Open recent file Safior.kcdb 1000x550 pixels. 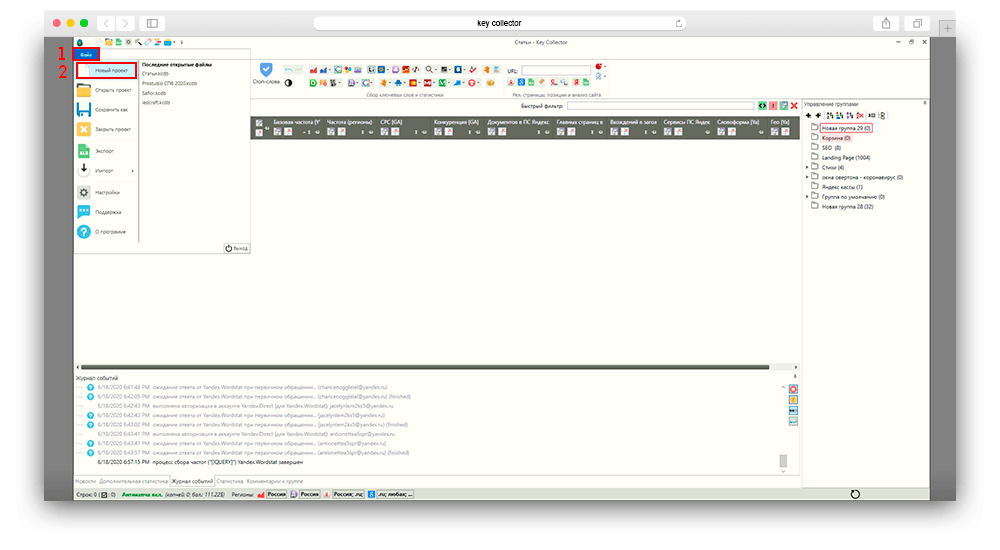(154, 93)
